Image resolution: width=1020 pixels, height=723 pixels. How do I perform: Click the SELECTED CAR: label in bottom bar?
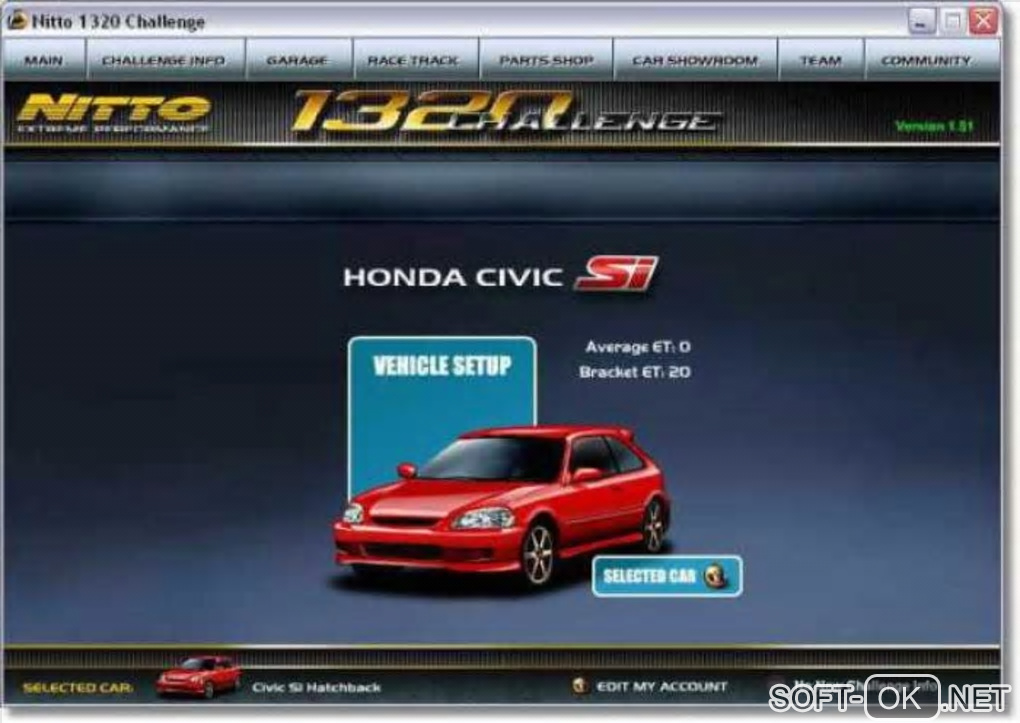click(x=78, y=688)
